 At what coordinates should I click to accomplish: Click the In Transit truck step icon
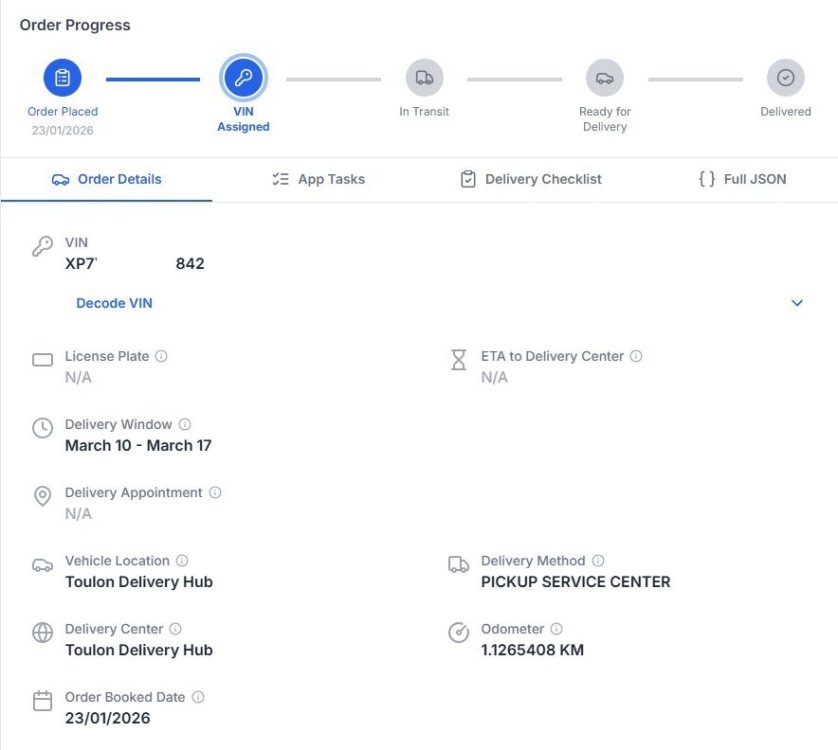pyautogui.click(x=424, y=78)
